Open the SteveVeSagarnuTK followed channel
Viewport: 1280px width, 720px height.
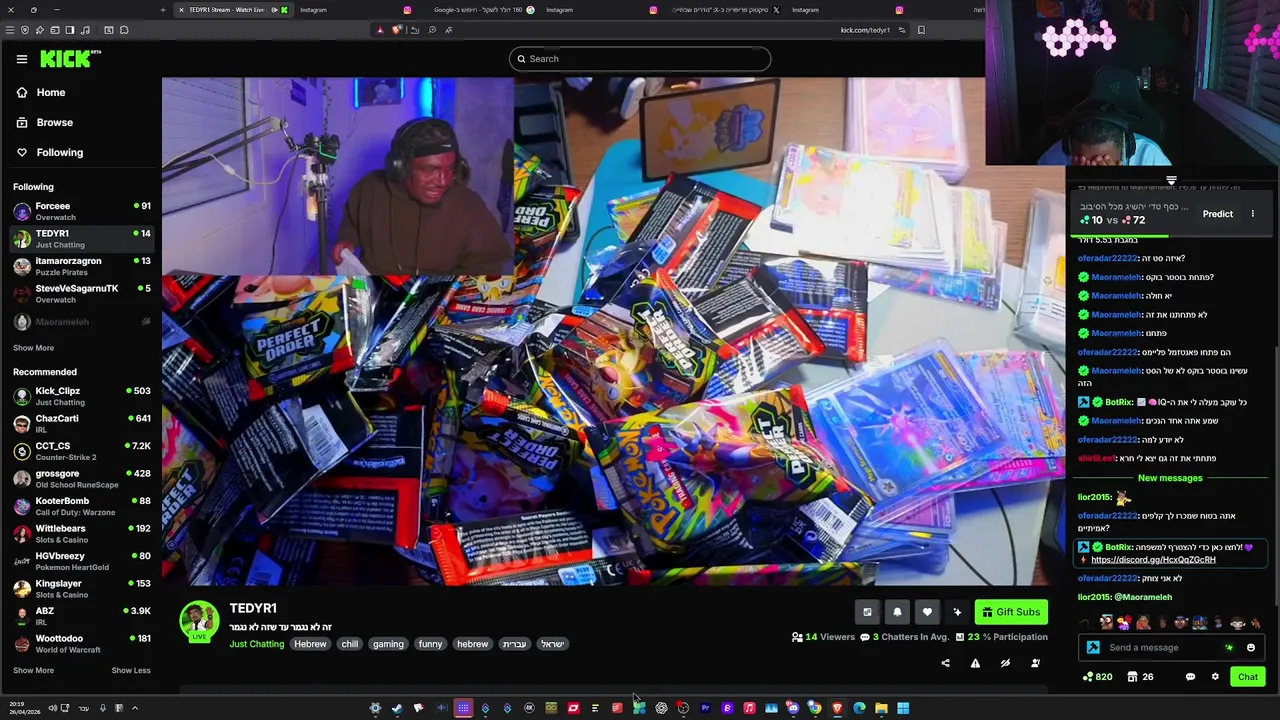pyautogui.click(x=81, y=293)
